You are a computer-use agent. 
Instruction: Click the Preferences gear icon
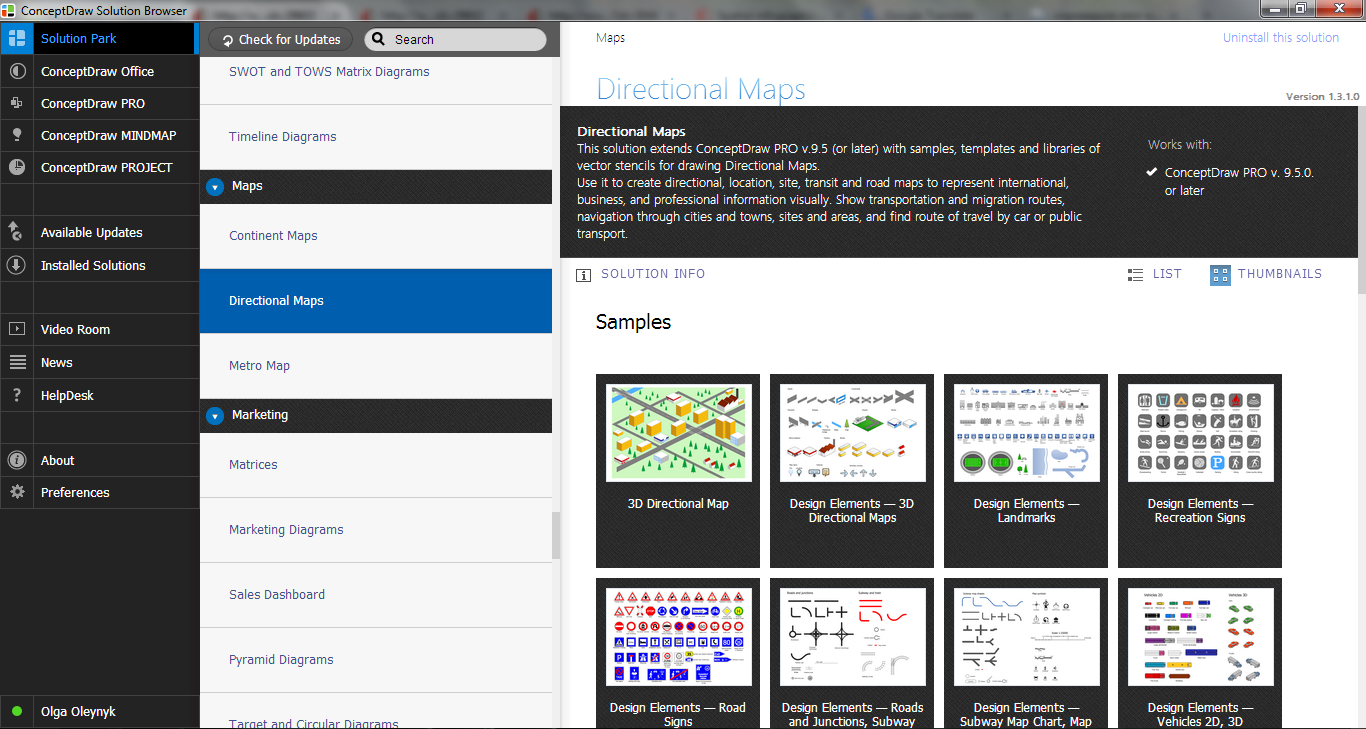(16, 492)
